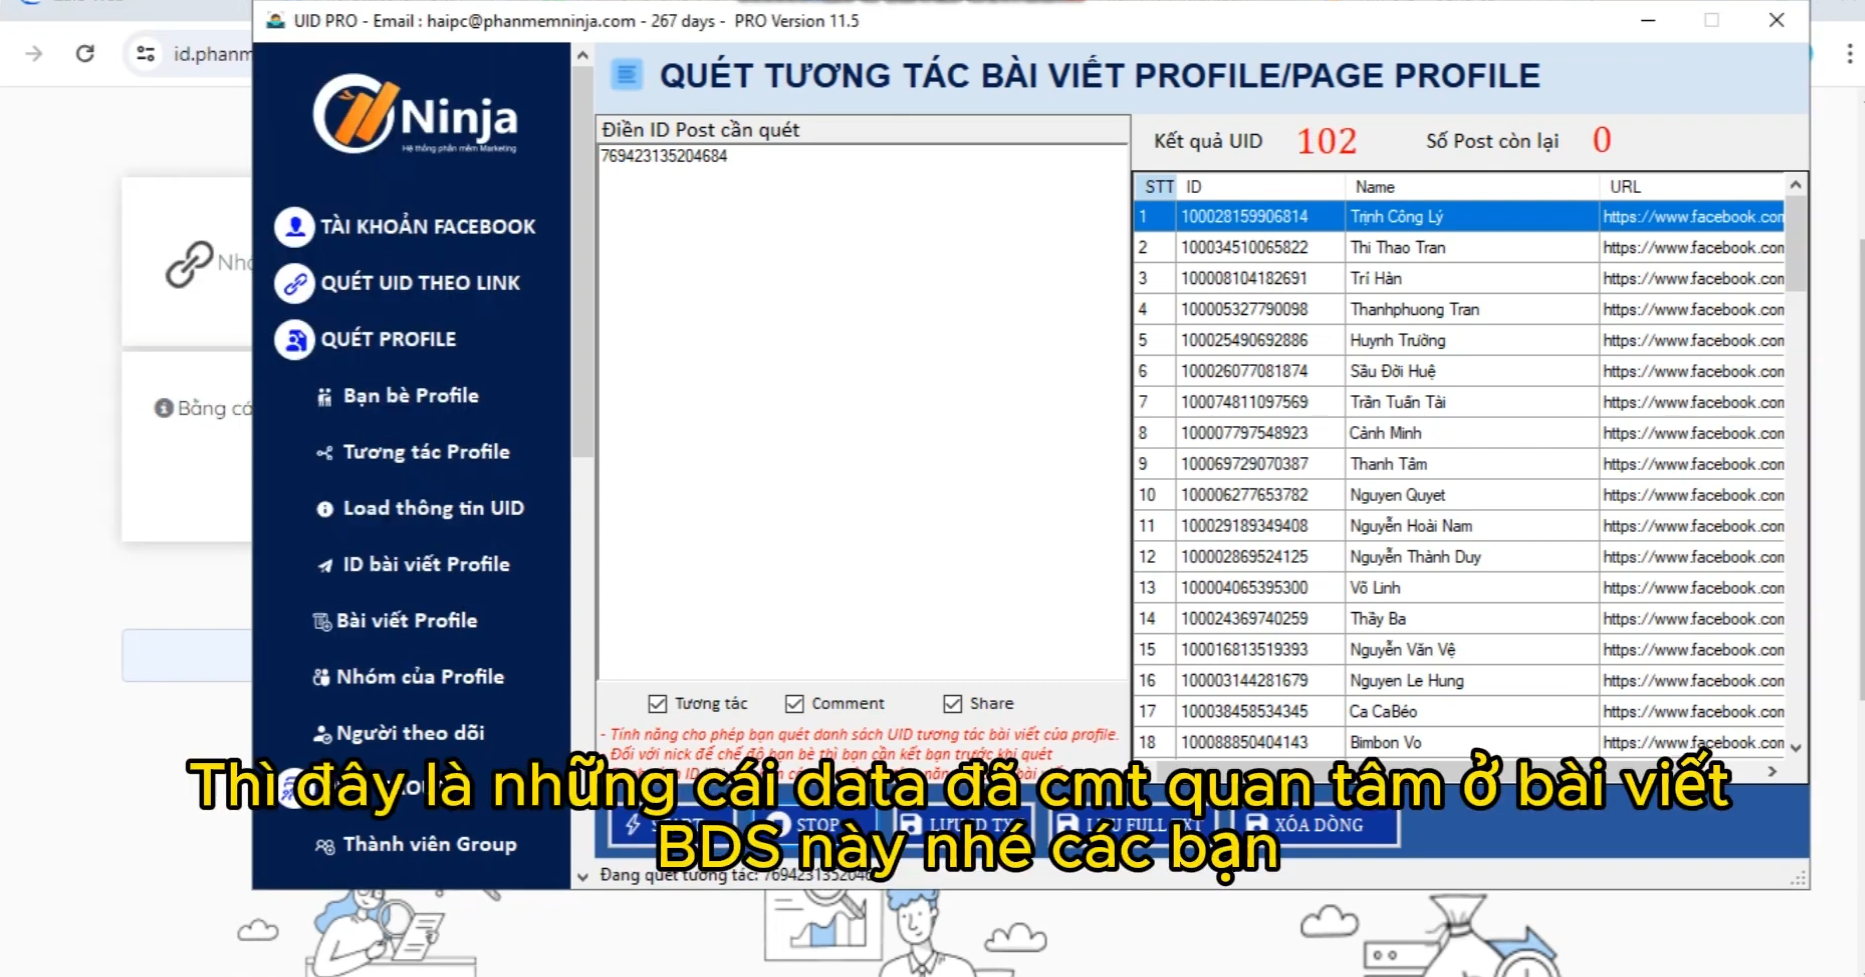Select the Quét Profile scanner icon
Image resolution: width=1865 pixels, height=977 pixels.
pos(292,339)
